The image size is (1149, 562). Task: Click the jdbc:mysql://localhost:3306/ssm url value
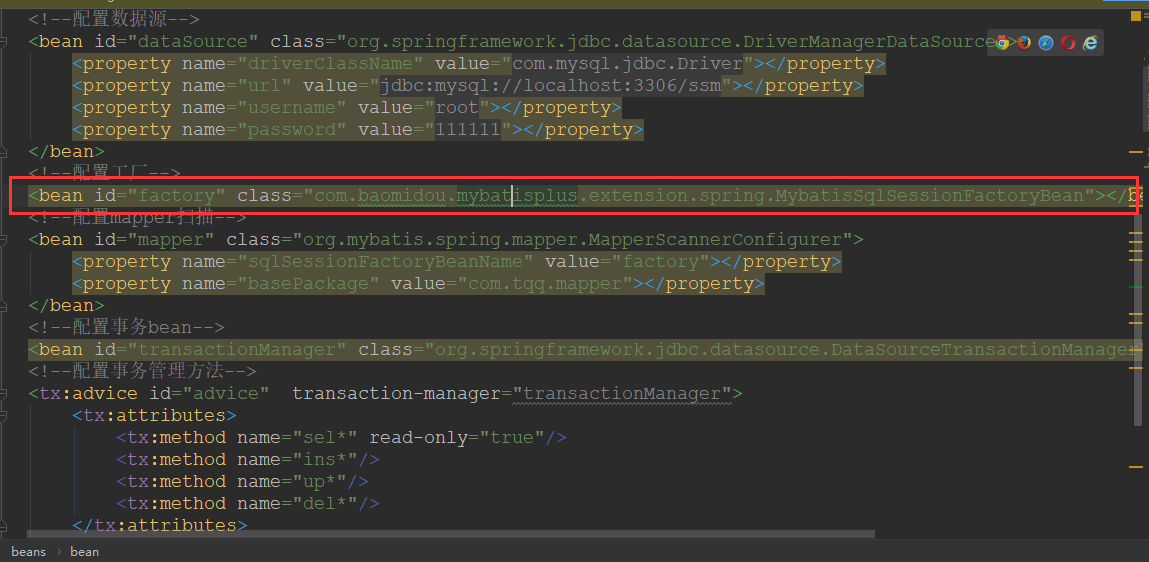(551, 86)
